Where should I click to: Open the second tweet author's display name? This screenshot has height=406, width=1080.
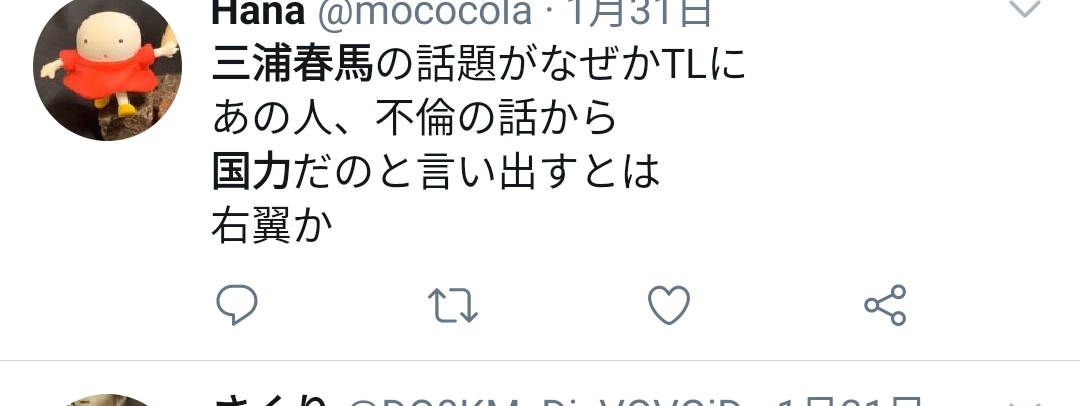(x=270, y=401)
